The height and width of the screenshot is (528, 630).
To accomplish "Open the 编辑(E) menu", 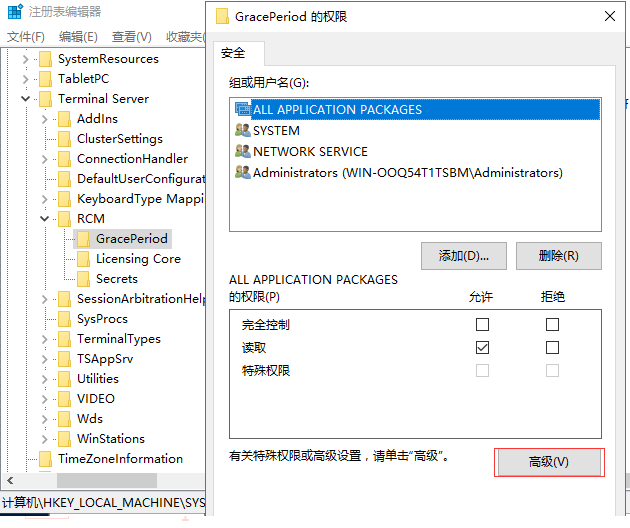I will pyautogui.click(x=78, y=37).
